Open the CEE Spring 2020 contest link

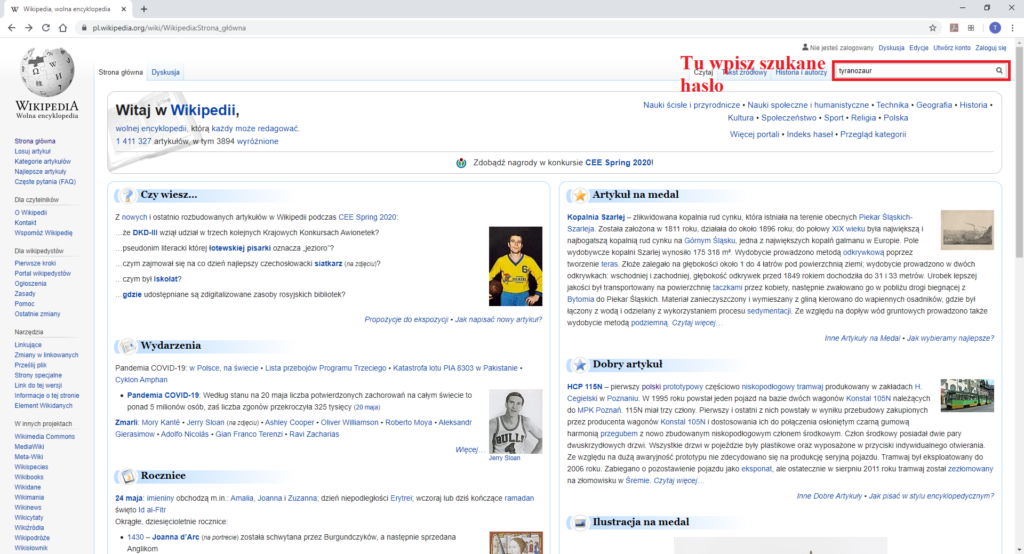619,163
